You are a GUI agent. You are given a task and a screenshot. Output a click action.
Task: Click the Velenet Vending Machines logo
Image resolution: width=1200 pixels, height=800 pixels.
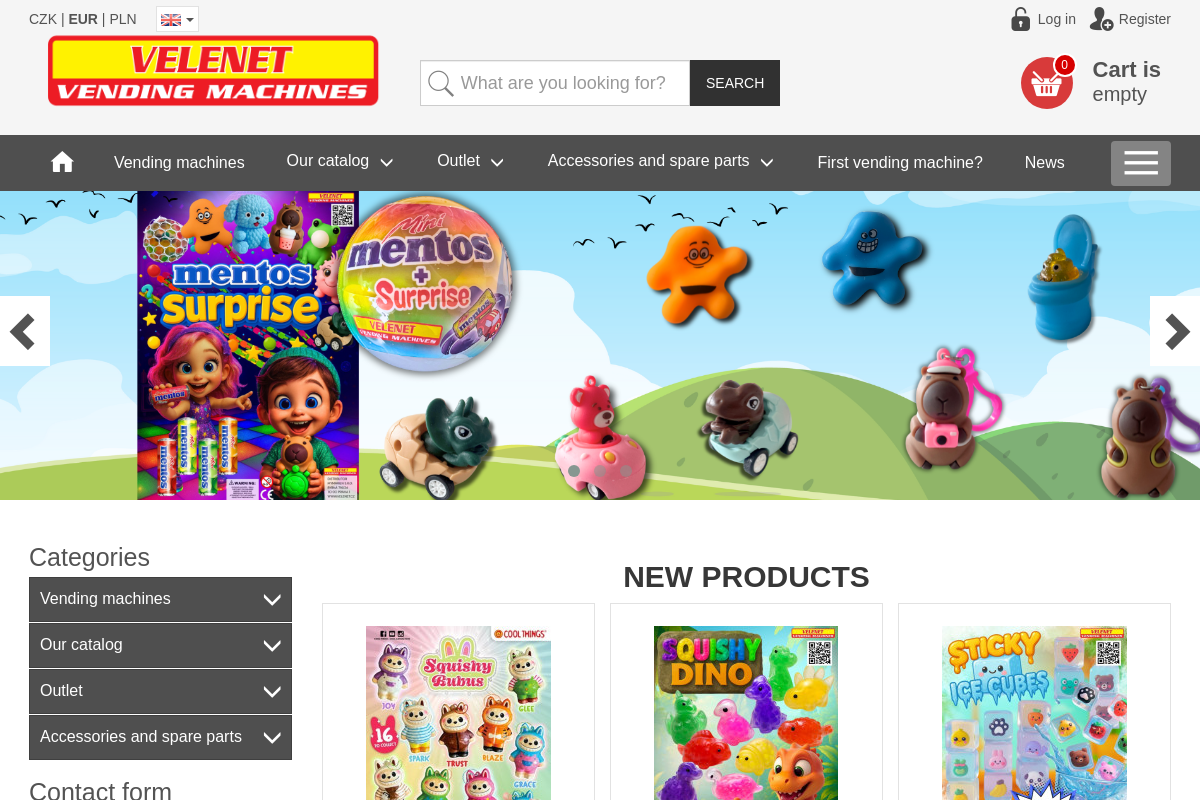pos(213,71)
